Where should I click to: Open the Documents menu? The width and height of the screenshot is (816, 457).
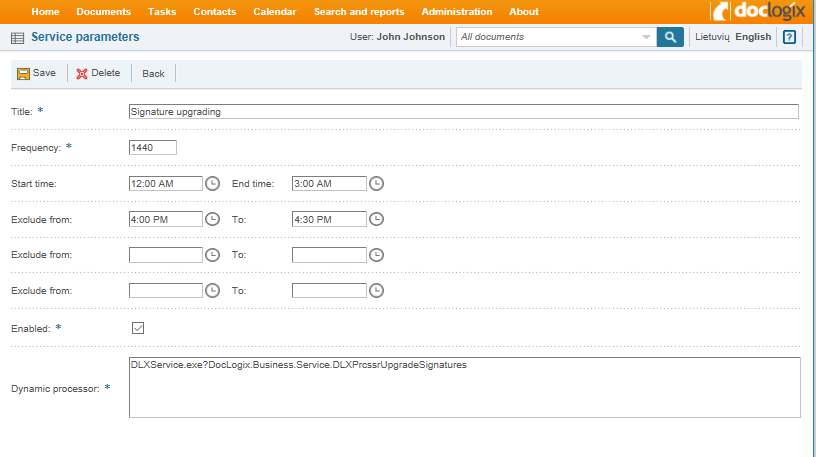(103, 12)
